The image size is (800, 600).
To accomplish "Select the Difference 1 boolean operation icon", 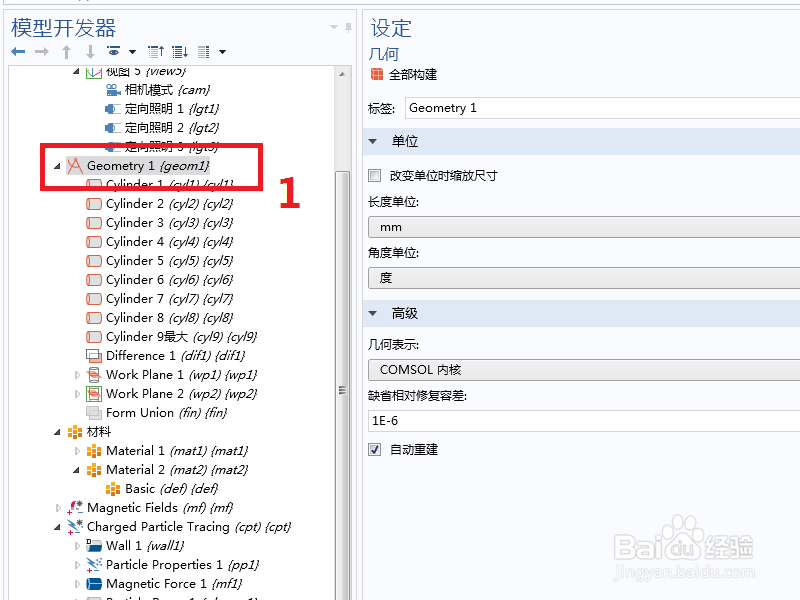I will (x=92, y=355).
